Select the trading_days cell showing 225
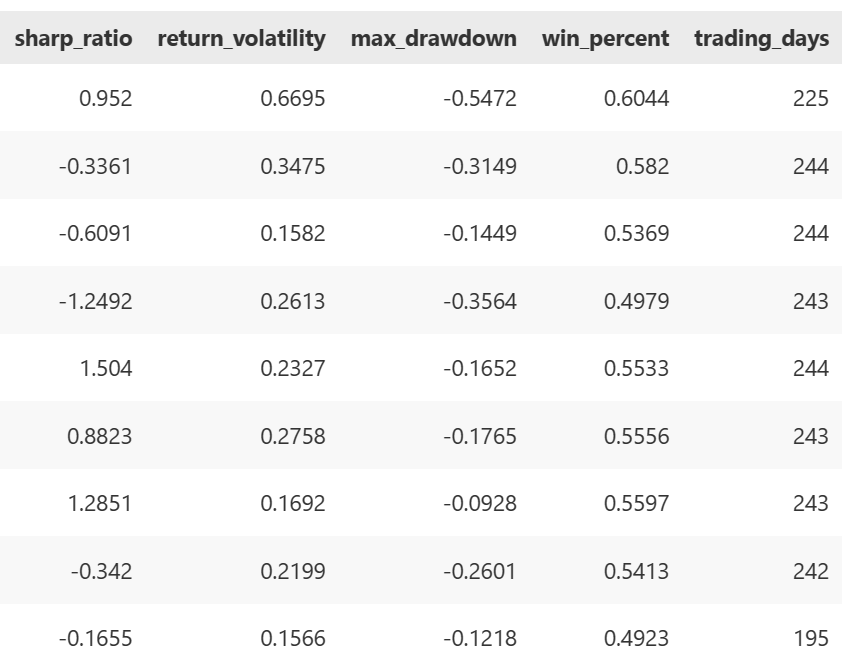This screenshot has width=852, height=670. (x=811, y=99)
